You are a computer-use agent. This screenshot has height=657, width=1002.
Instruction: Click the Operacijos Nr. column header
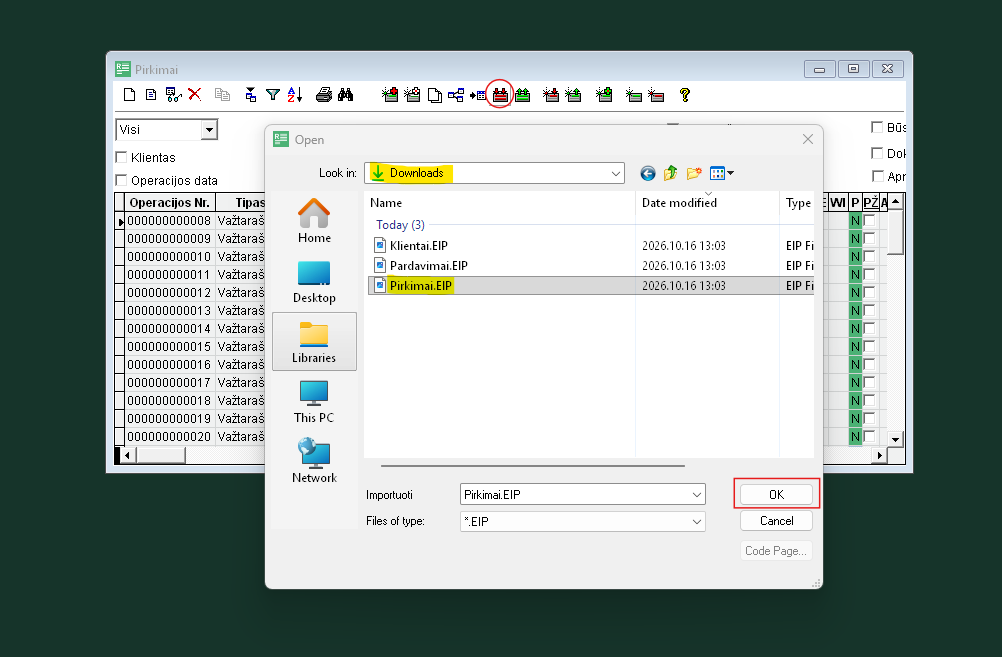pos(169,203)
